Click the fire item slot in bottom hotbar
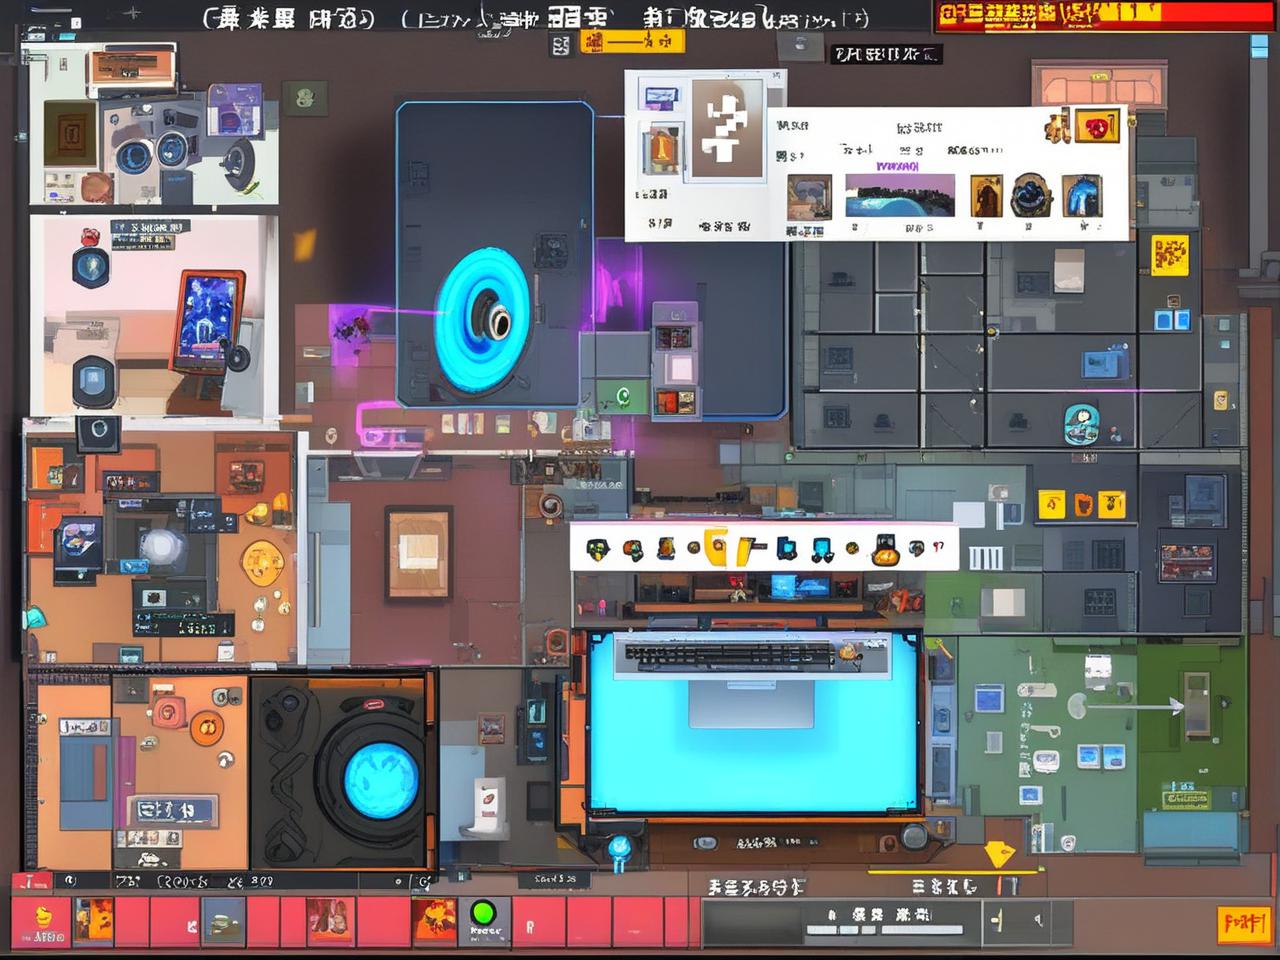The image size is (1280, 960). pyautogui.click(x=434, y=918)
